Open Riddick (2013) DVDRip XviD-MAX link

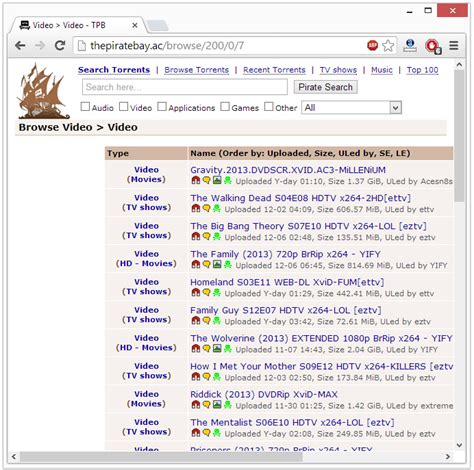(264, 394)
